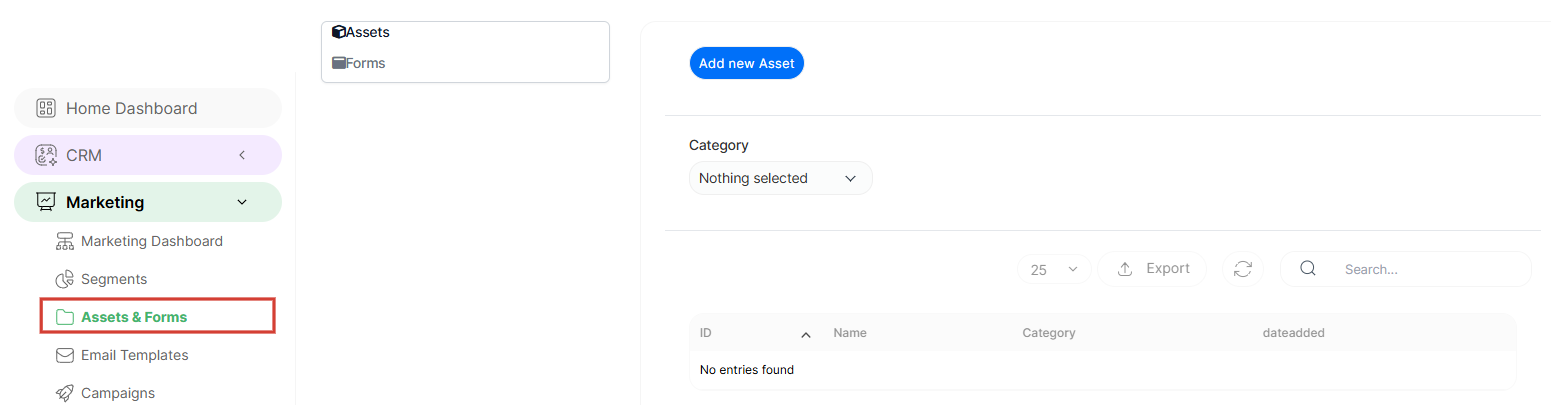Open Assets & Forms in sidebar
The image size is (1551, 405).
tap(134, 317)
